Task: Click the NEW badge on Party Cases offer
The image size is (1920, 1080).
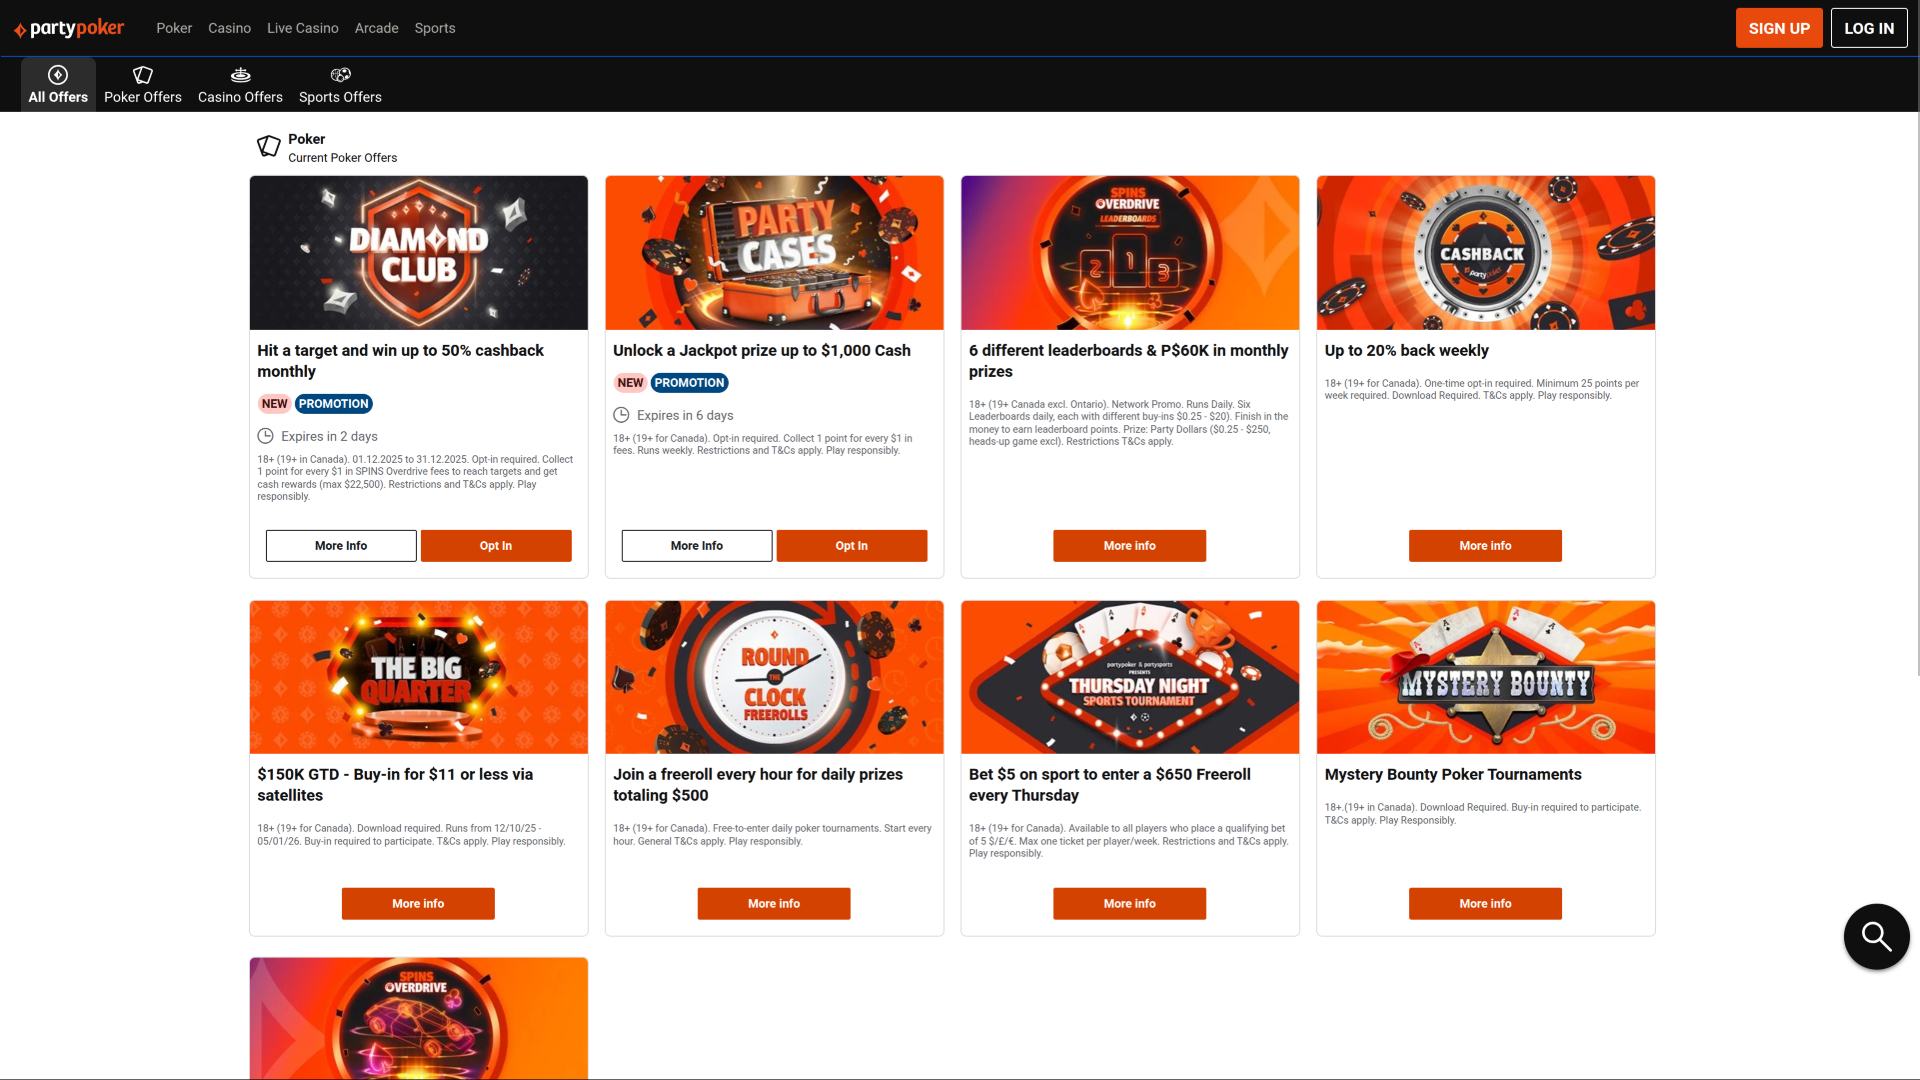Action: pos(629,382)
